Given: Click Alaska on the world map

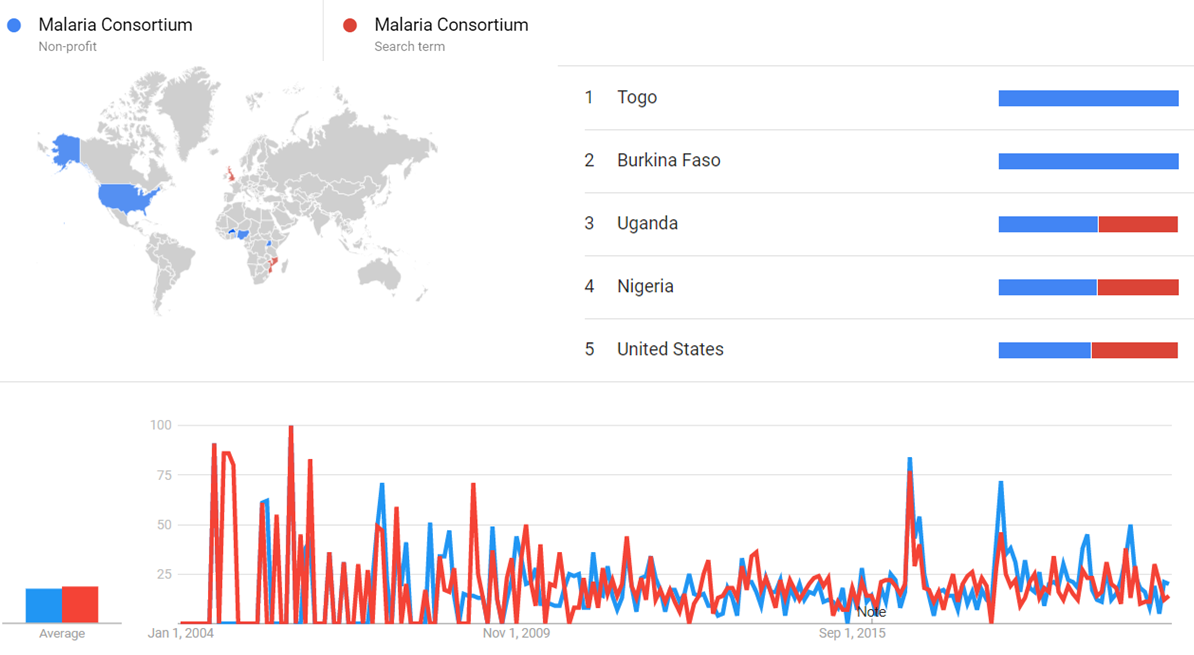Looking at the screenshot, I should (66, 148).
